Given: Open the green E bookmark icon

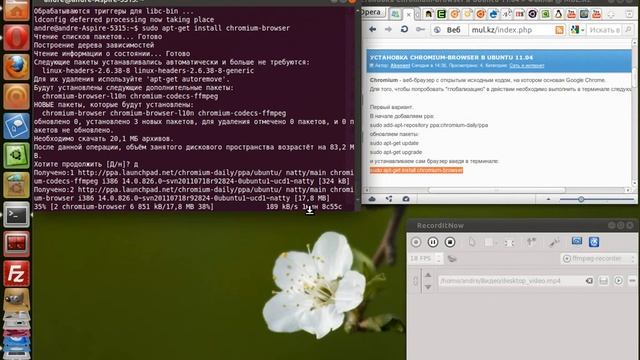Looking at the screenshot, I should [x=441, y=14].
